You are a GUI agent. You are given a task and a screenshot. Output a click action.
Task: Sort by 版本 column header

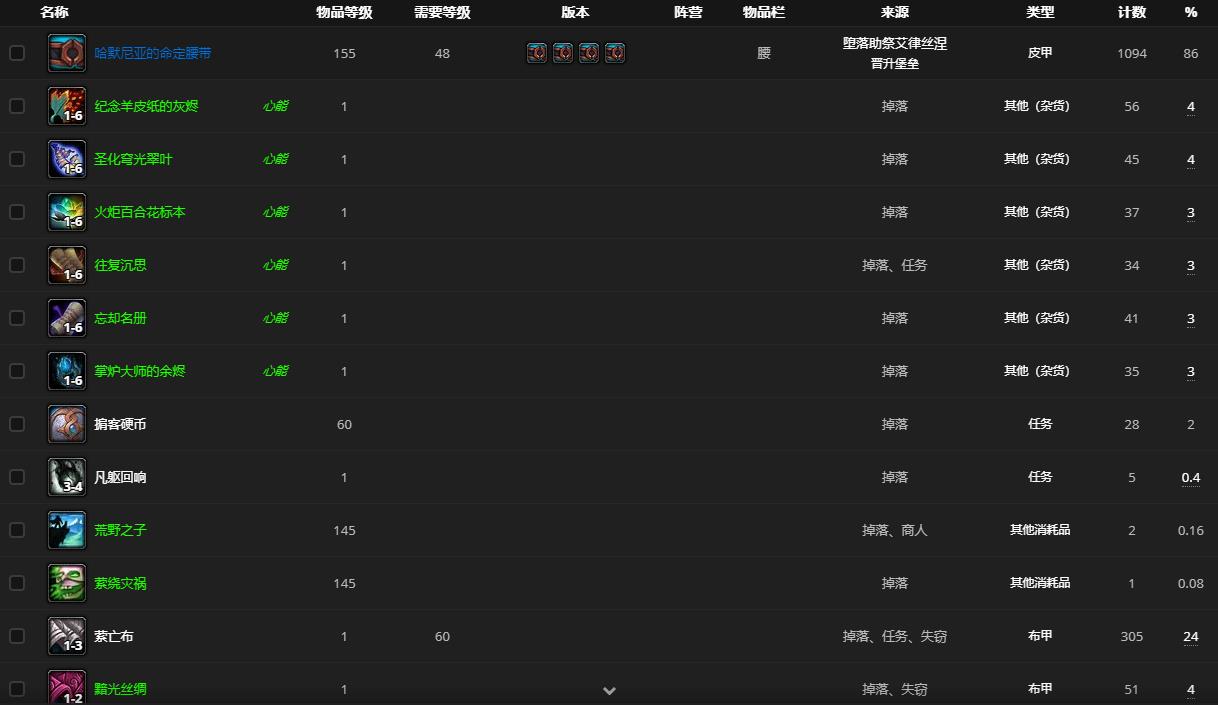pos(575,12)
